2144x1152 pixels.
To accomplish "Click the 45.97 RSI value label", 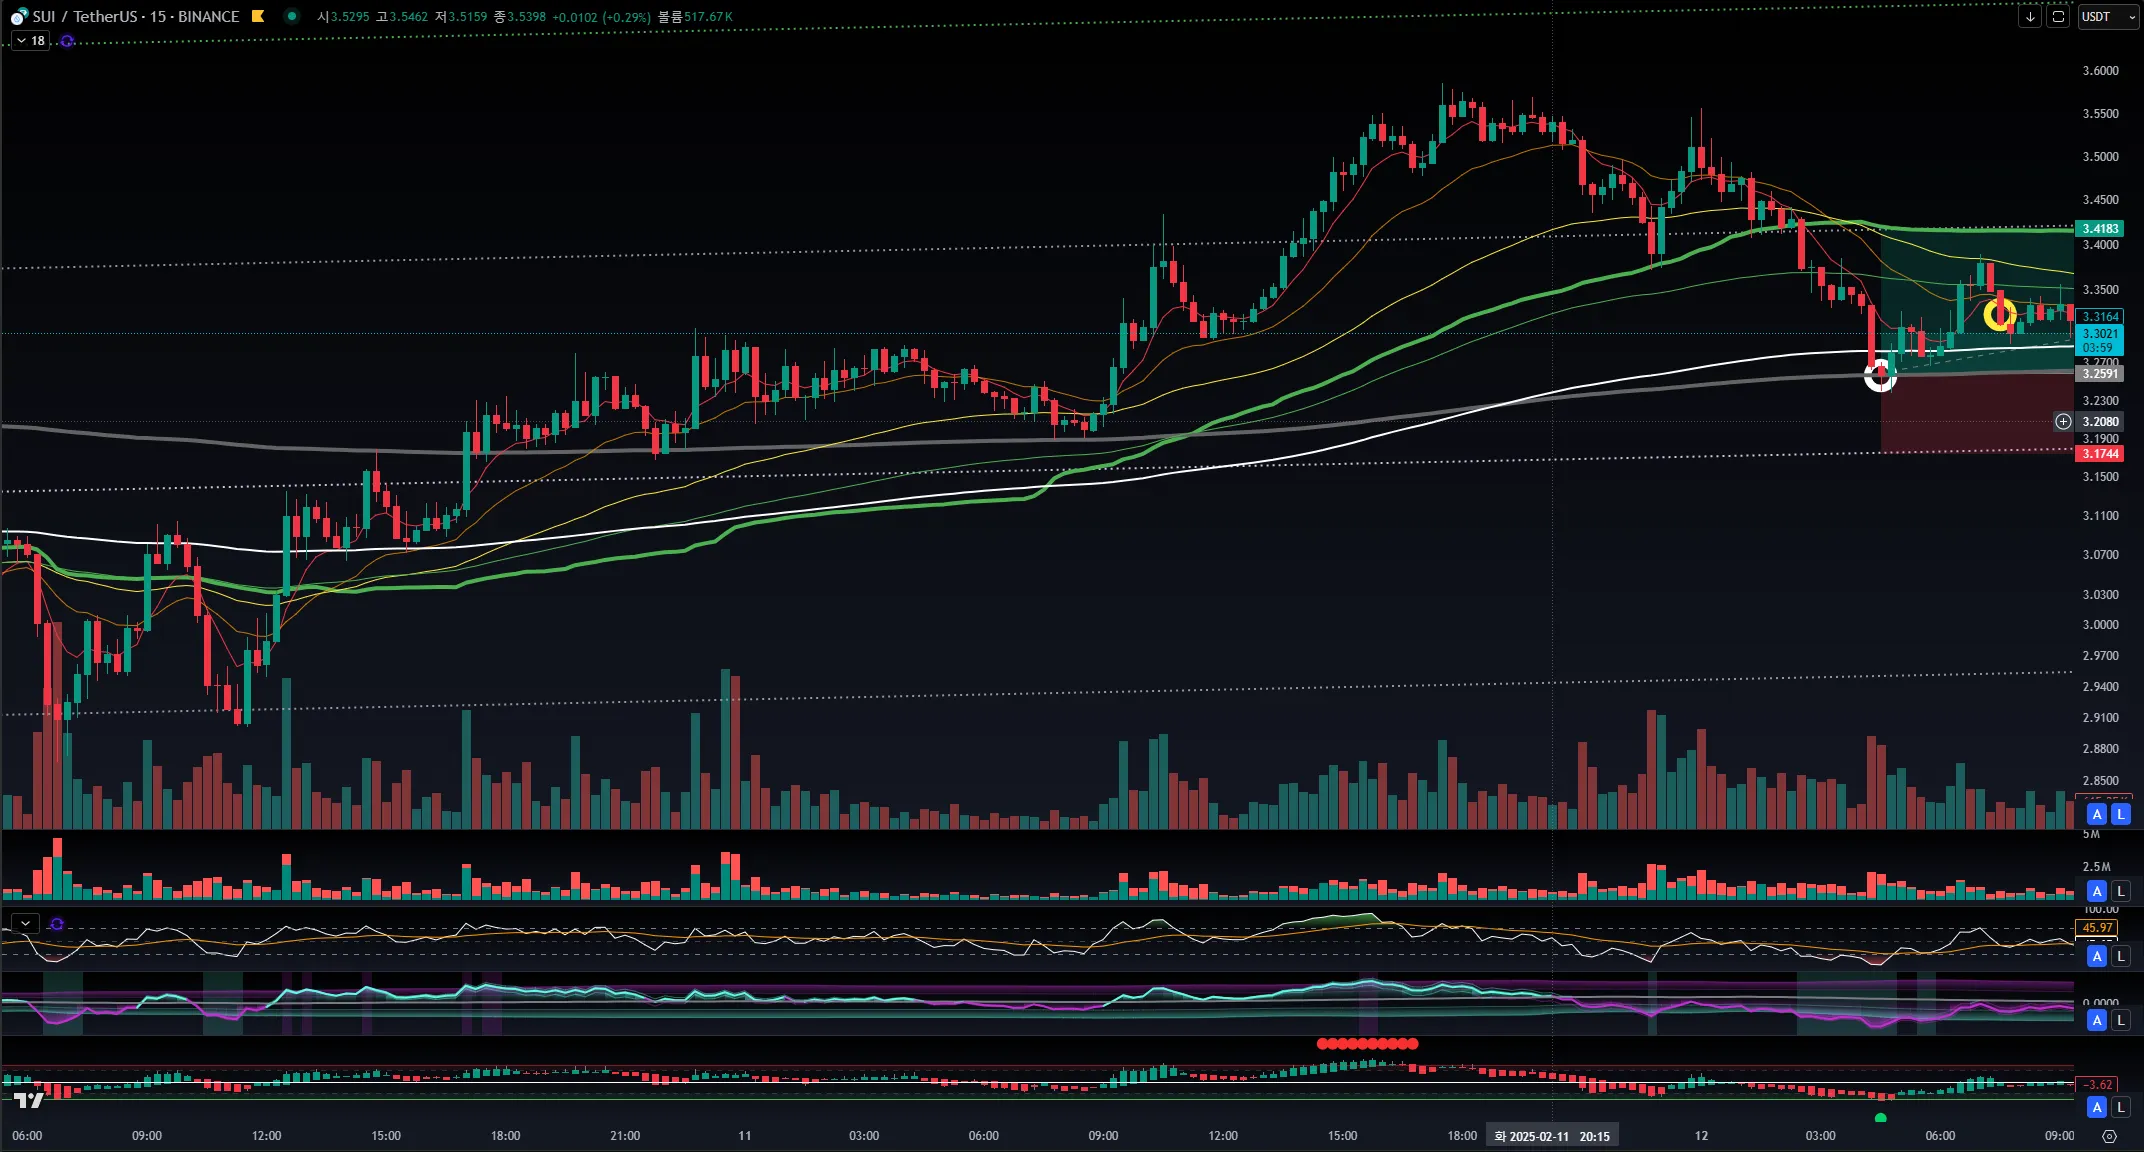I will (2097, 928).
